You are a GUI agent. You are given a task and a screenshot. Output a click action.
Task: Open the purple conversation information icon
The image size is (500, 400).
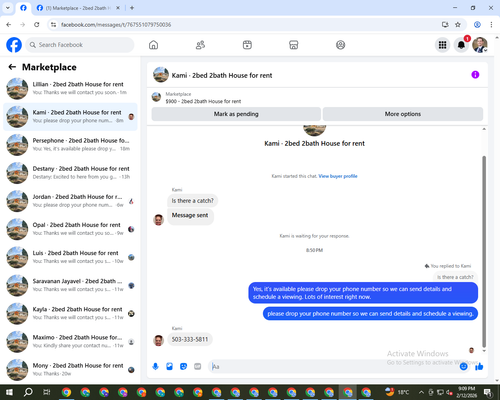(475, 75)
